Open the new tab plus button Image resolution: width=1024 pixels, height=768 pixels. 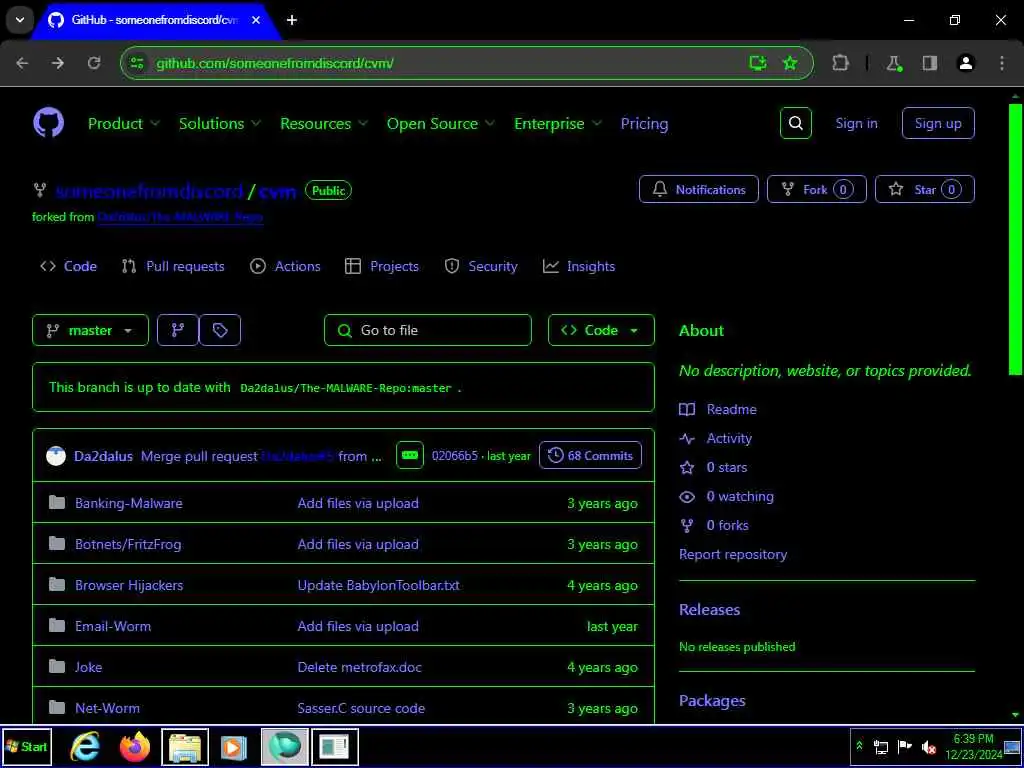click(292, 20)
